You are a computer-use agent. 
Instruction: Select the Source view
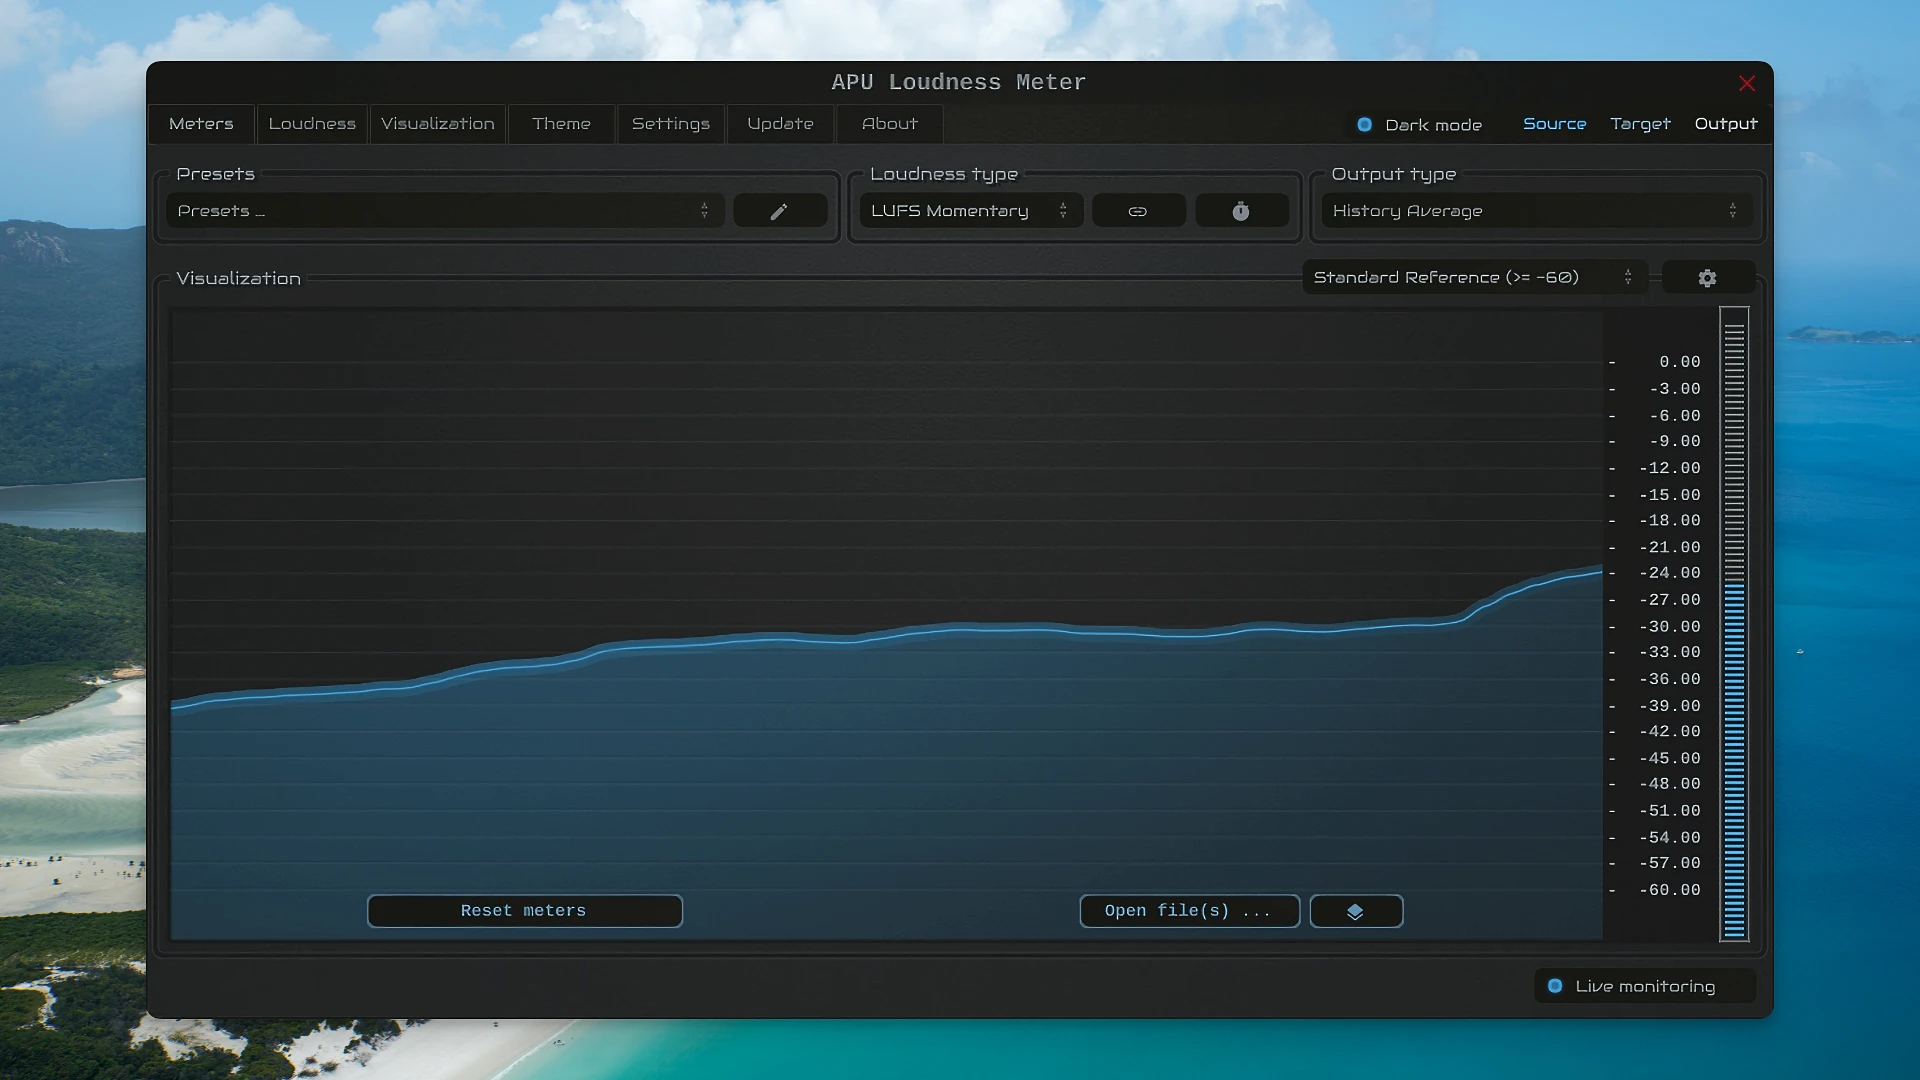1554,123
